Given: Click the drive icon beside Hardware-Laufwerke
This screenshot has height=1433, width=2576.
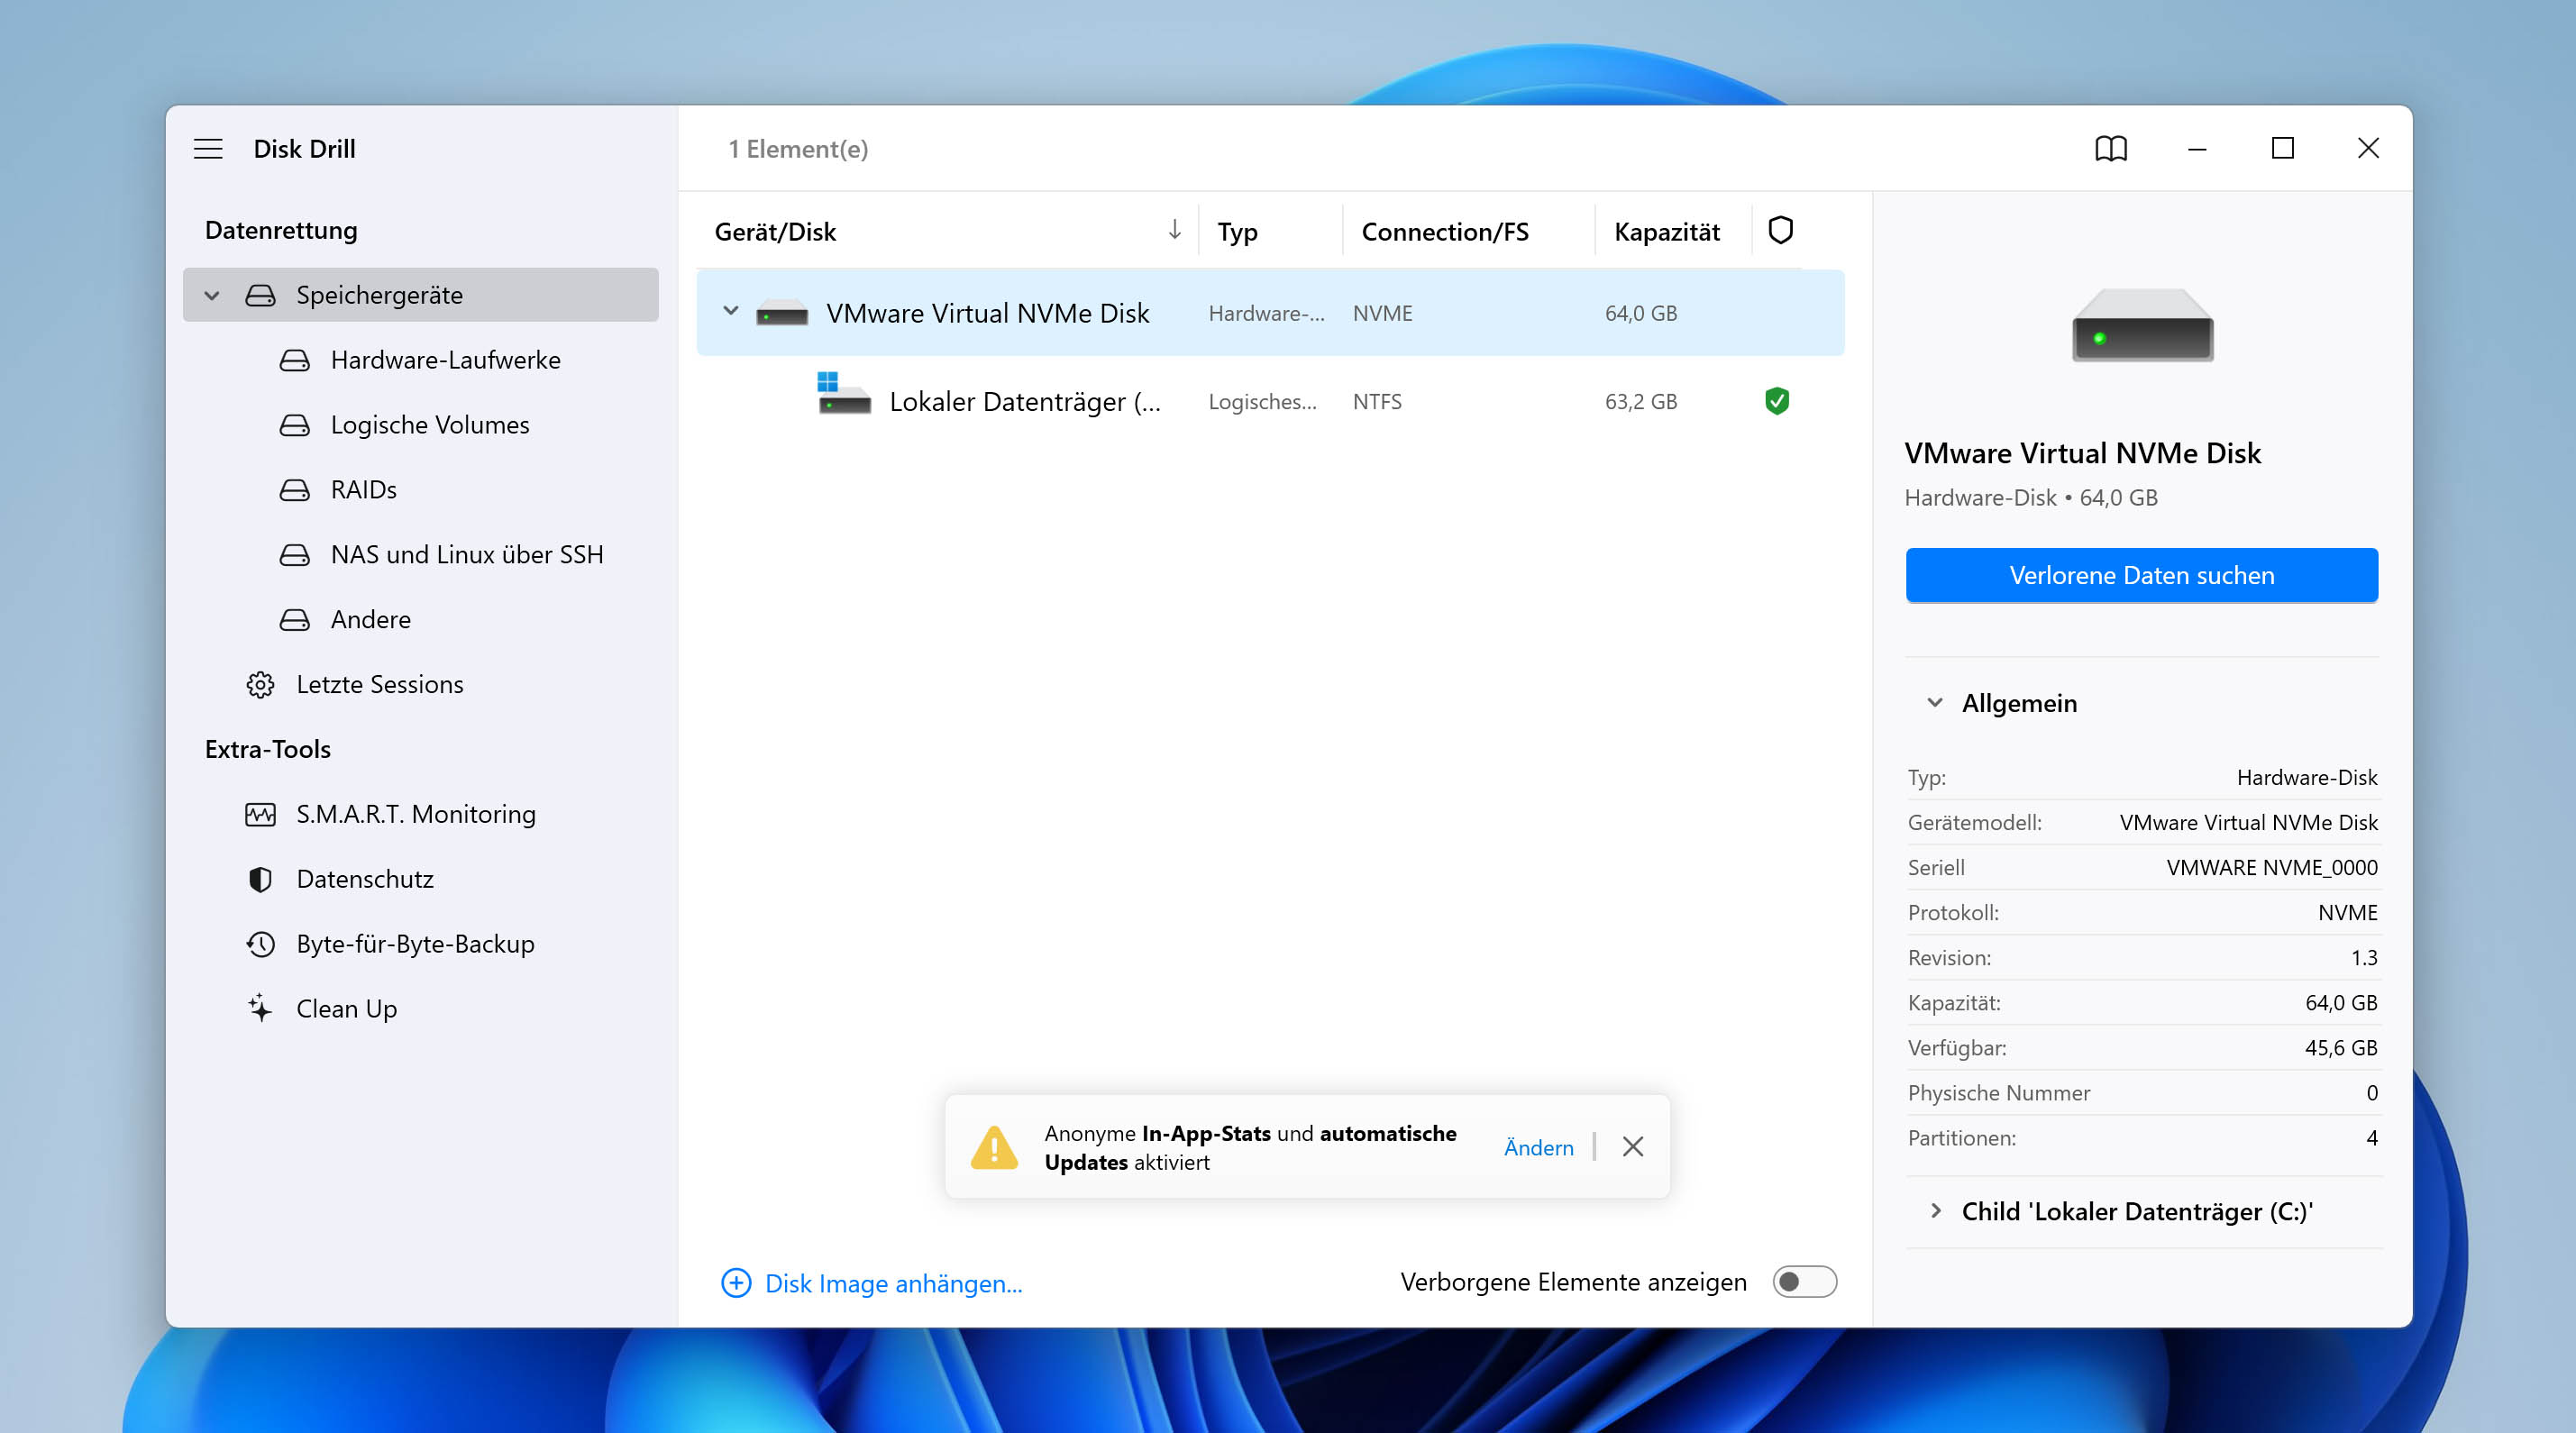Looking at the screenshot, I should click(294, 360).
